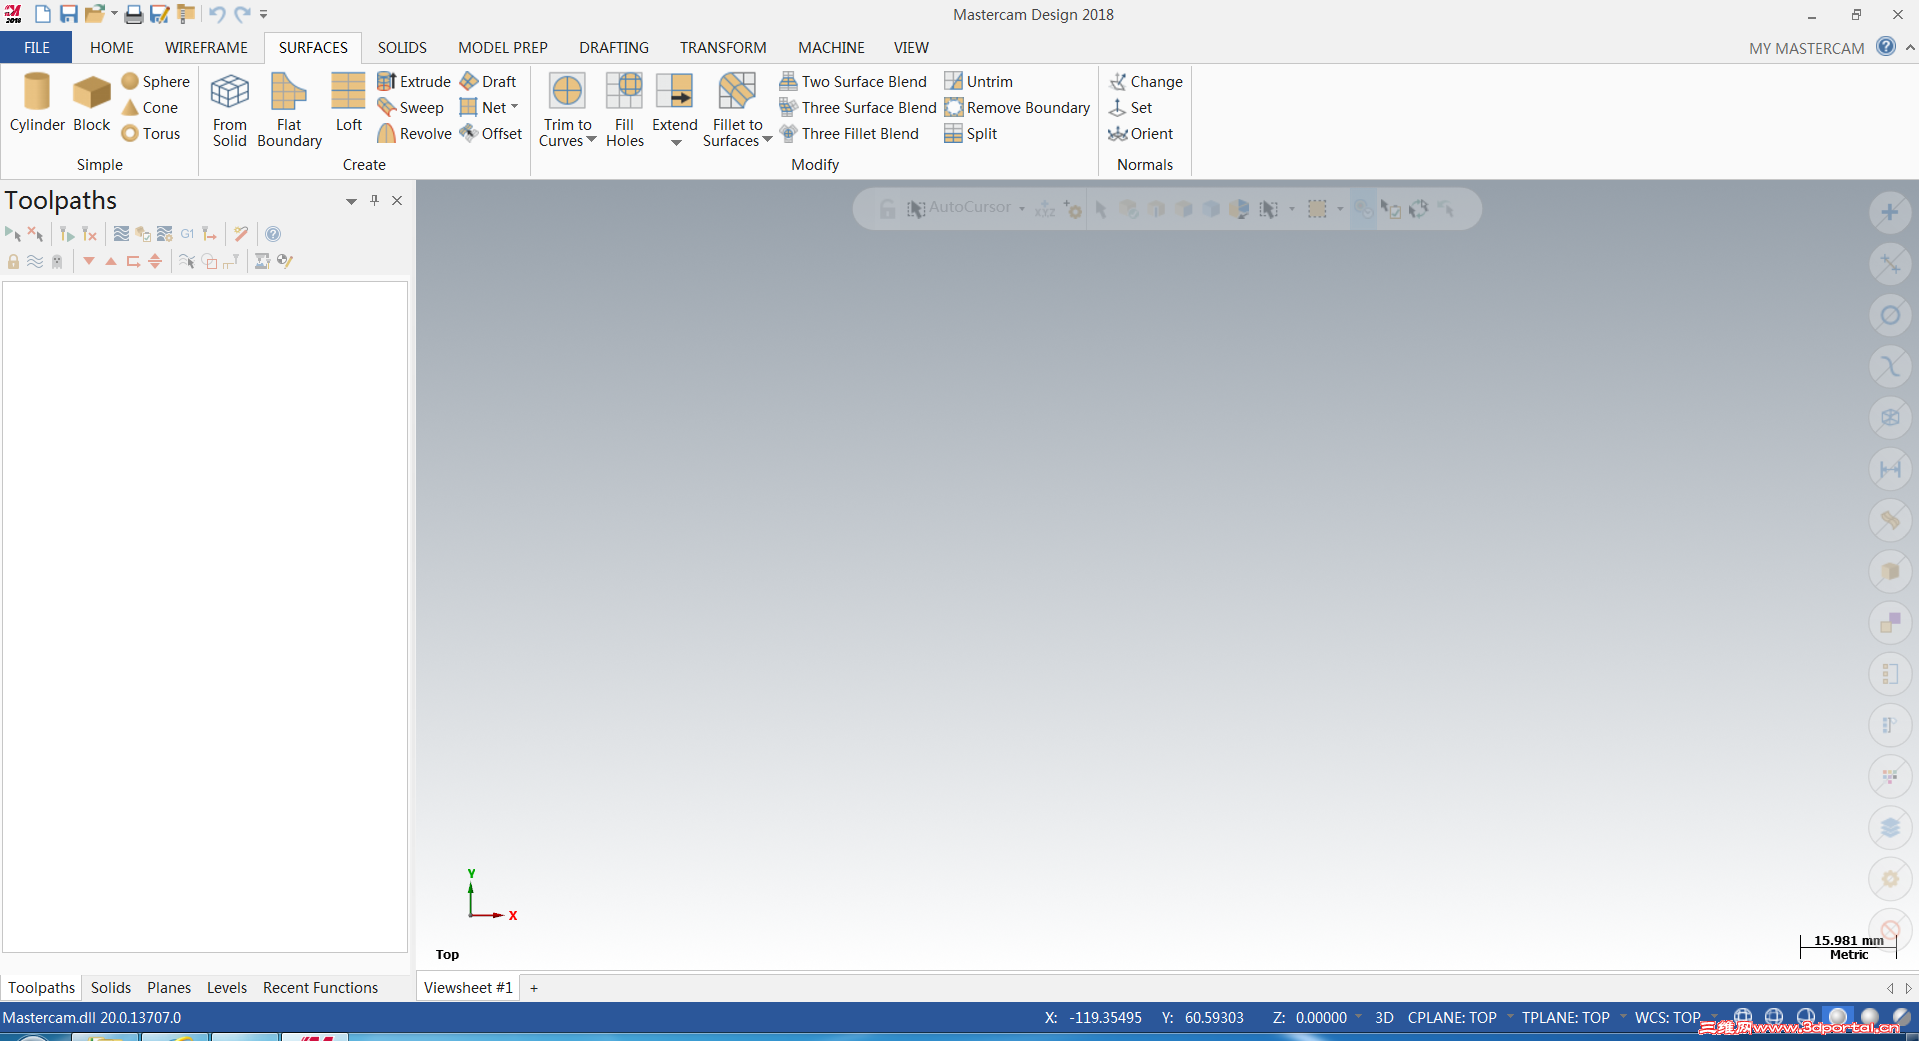Select the Viewsheet #1 tab
The image size is (1919, 1041).
tap(468, 987)
